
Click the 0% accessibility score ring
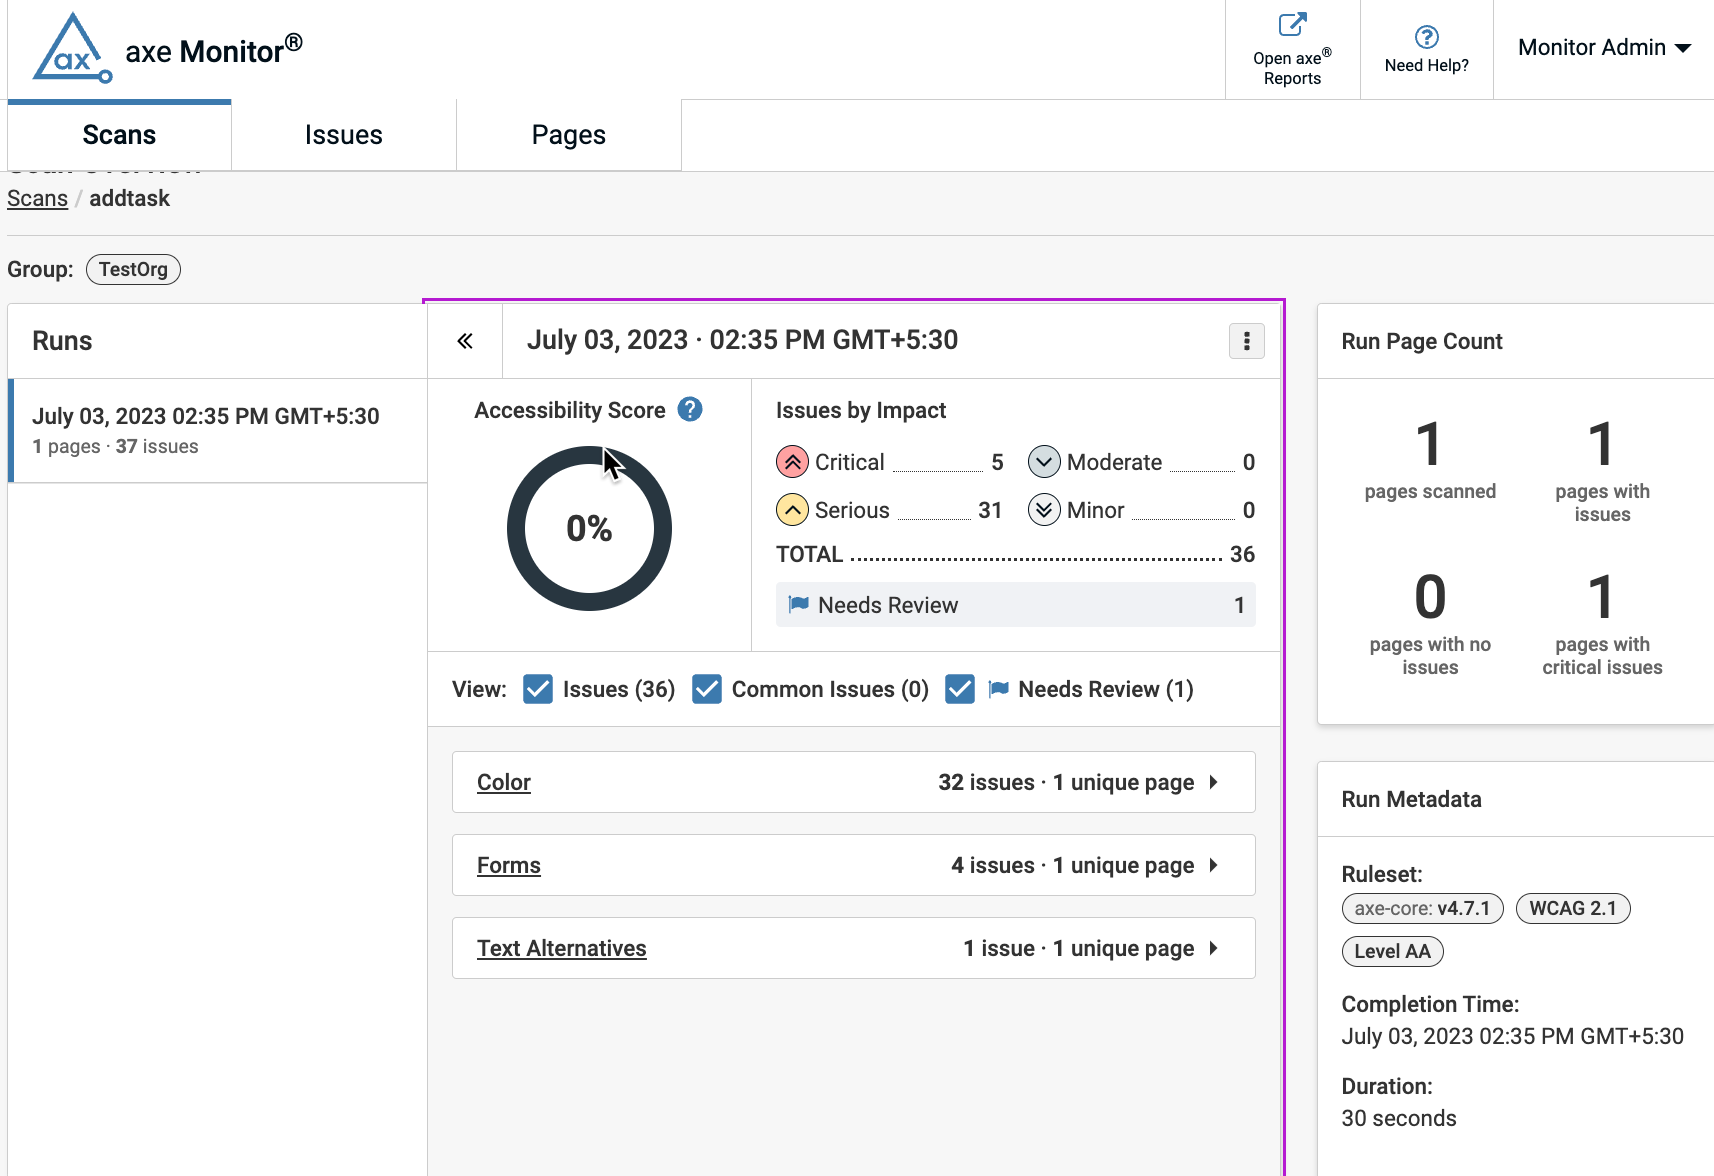click(x=589, y=528)
